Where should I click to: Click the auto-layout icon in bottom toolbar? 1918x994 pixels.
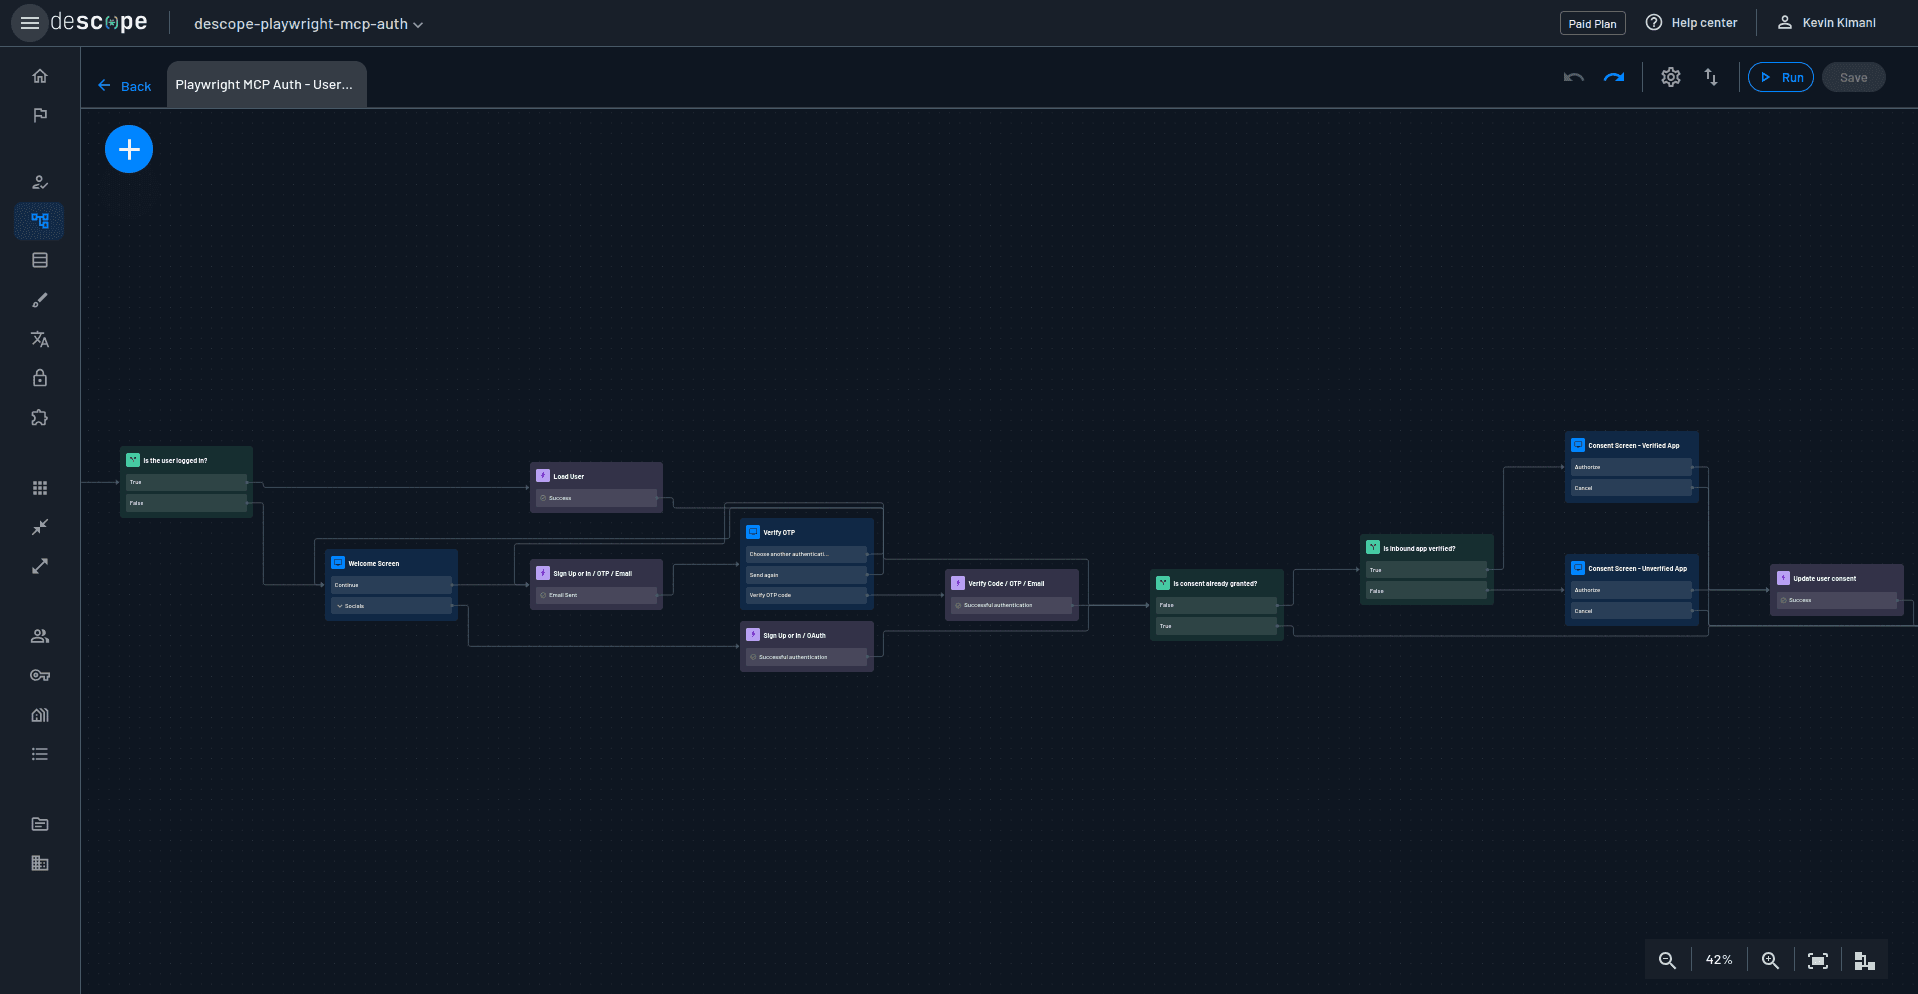tap(1863, 960)
